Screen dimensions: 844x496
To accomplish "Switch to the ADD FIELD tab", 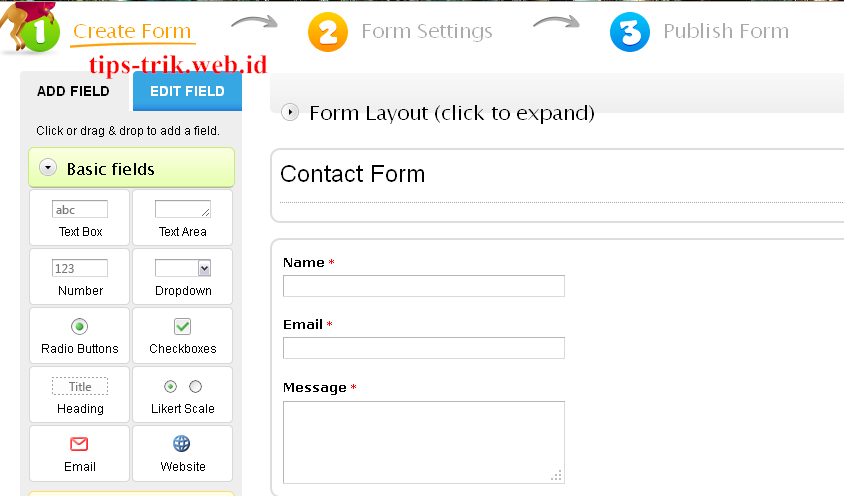I will point(73,91).
